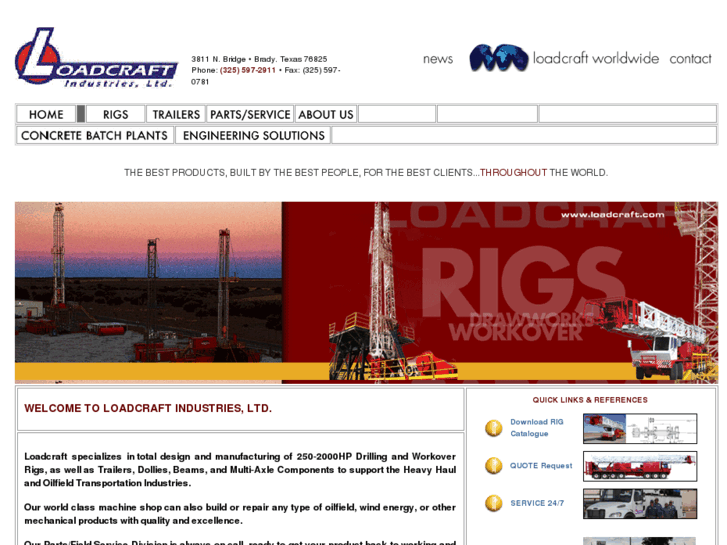Open the HOME menu item
Screen dimensions: 727x545
pos(46,114)
